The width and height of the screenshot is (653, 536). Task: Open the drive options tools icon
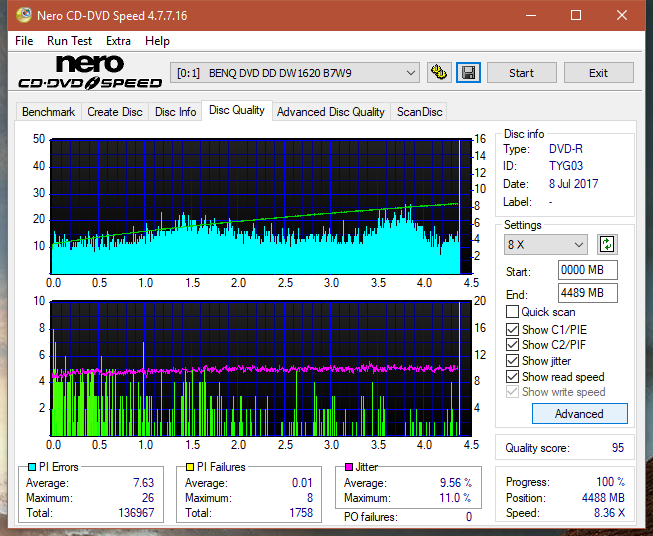(x=439, y=73)
